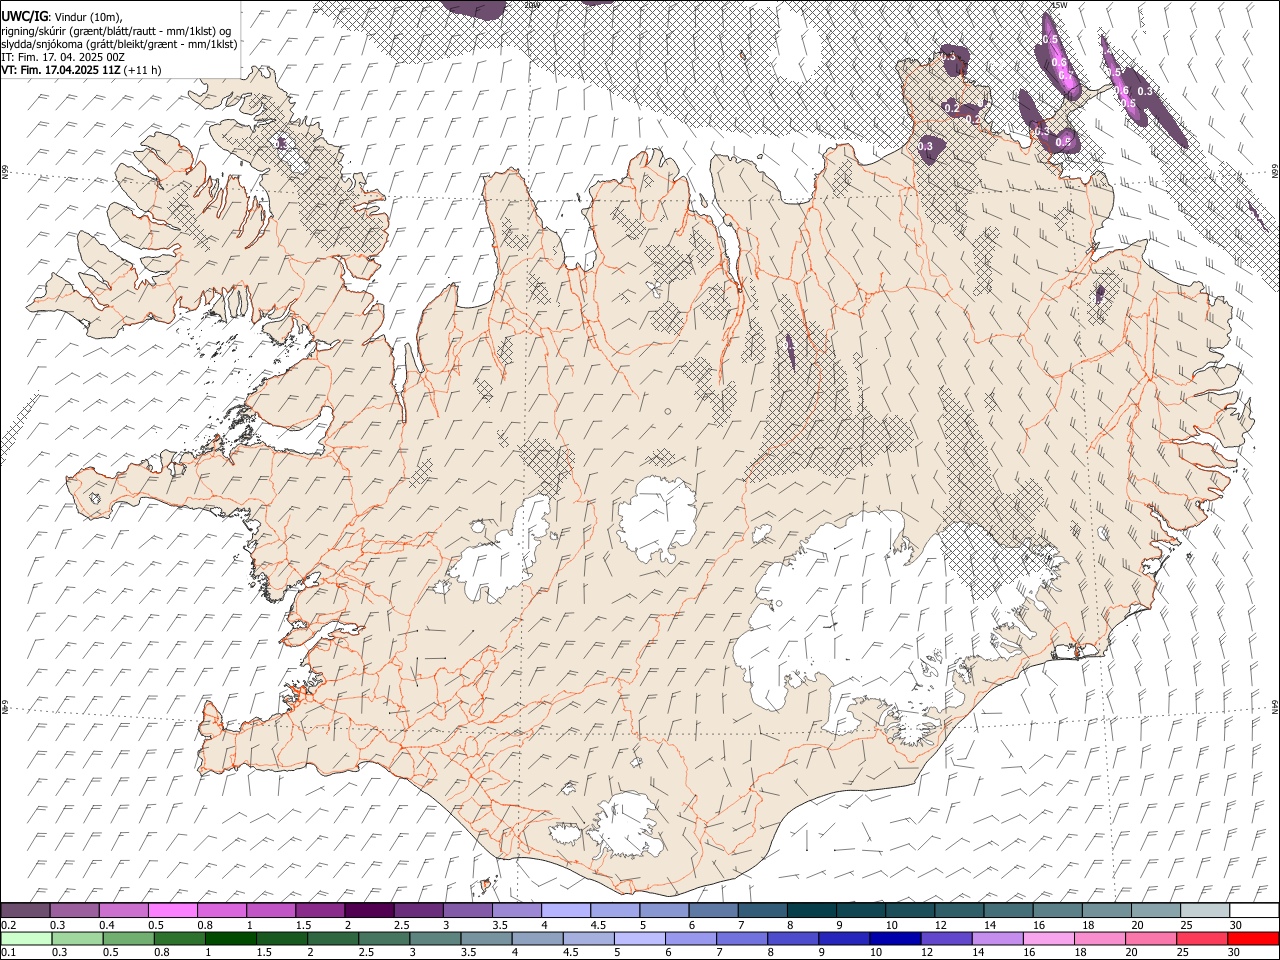Select the 'rigning/skúrir' legend description line

pyautogui.click(x=116, y=30)
